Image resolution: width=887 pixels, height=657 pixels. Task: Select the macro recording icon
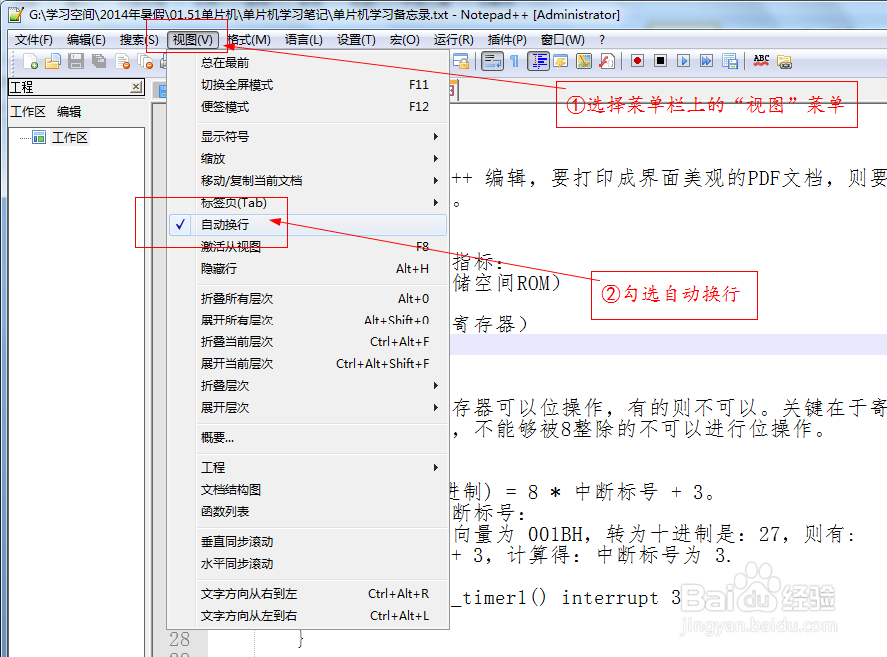coord(638,60)
